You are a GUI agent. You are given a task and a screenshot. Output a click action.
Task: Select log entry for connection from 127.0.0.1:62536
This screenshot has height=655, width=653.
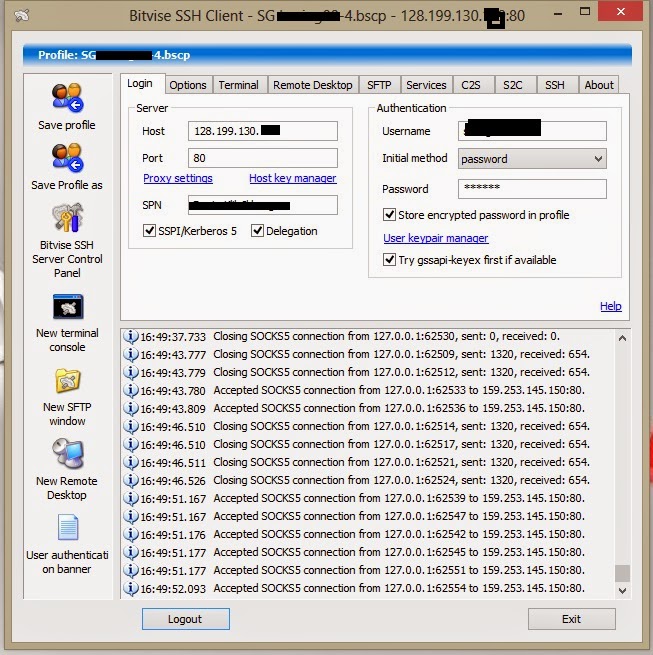click(x=356, y=408)
